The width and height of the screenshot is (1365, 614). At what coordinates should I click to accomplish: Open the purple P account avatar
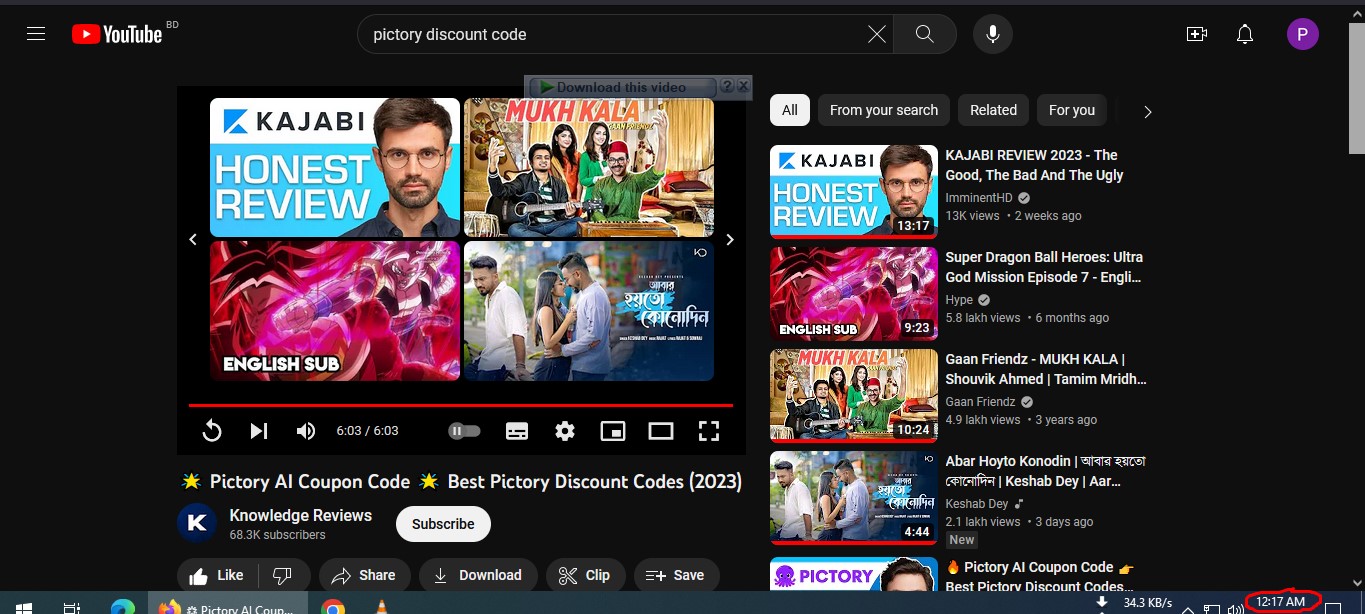[x=1302, y=35]
